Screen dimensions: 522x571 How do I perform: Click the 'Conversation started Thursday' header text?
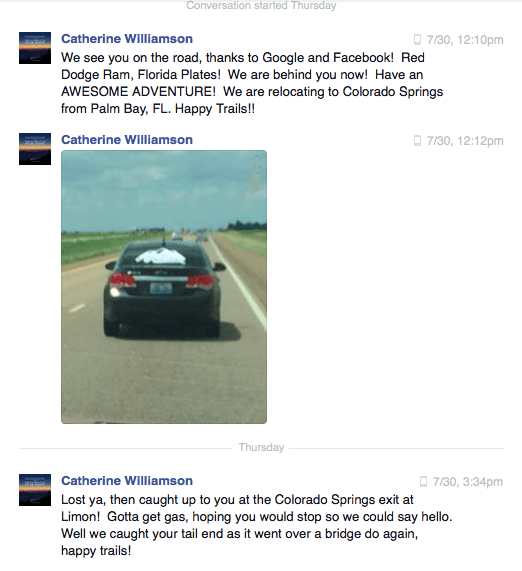coord(261,5)
